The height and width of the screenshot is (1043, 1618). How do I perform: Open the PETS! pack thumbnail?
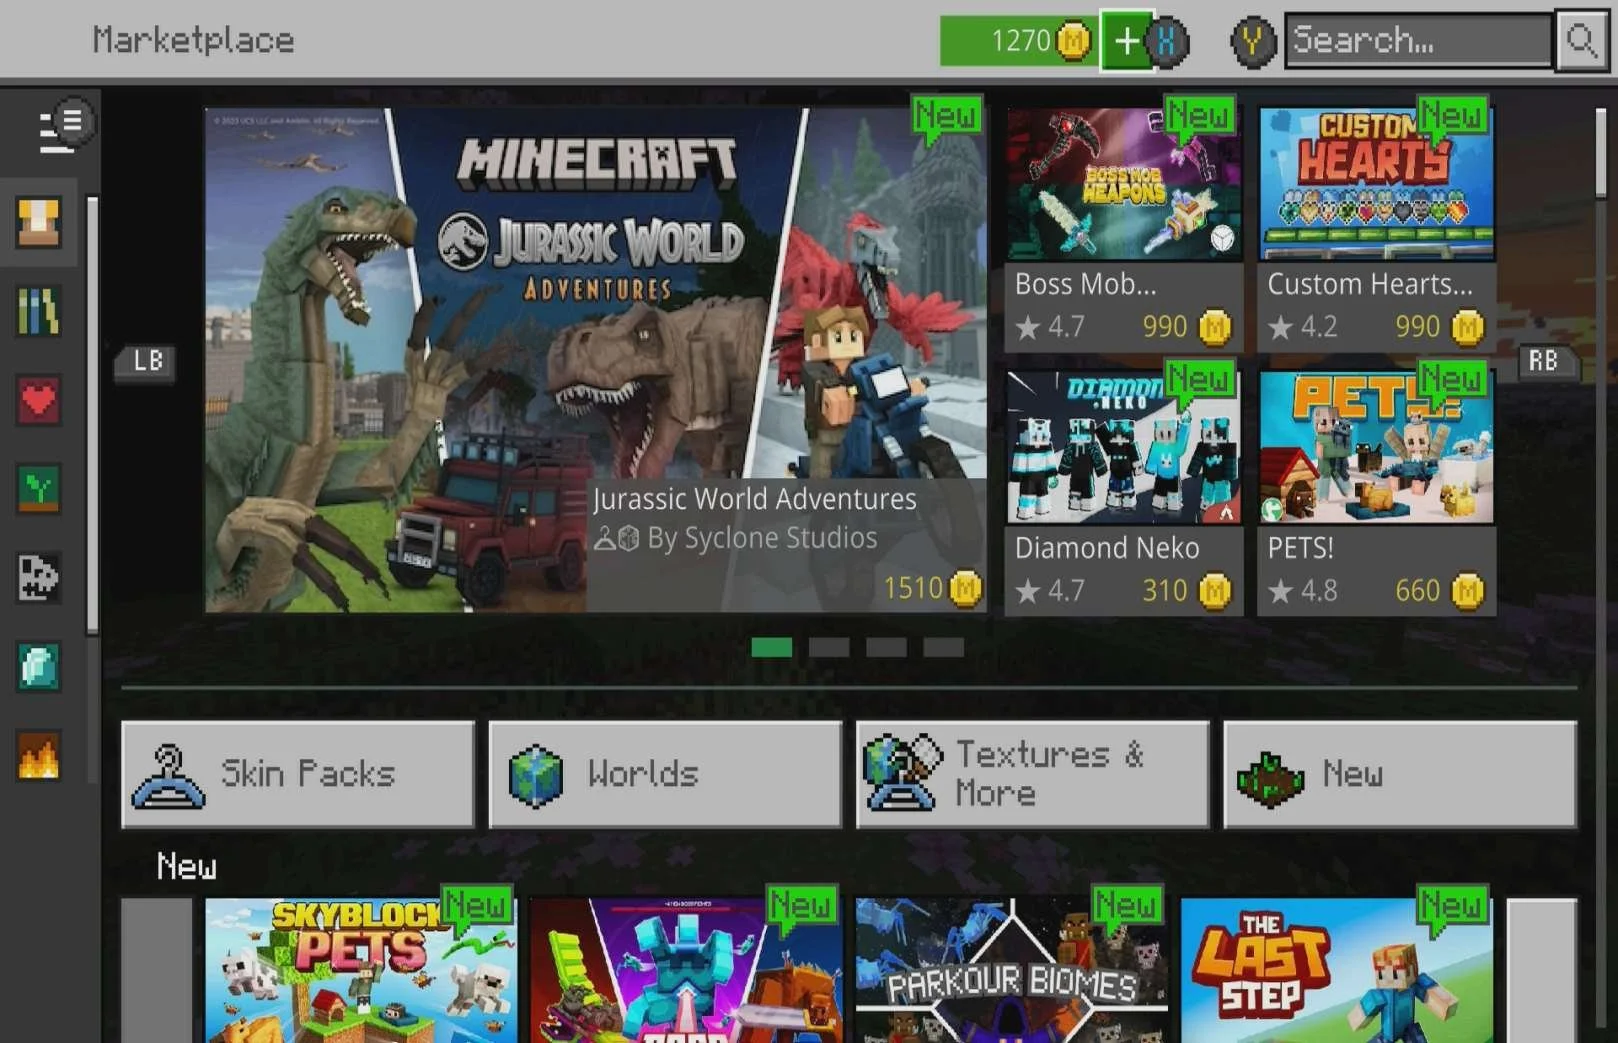click(x=1376, y=447)
